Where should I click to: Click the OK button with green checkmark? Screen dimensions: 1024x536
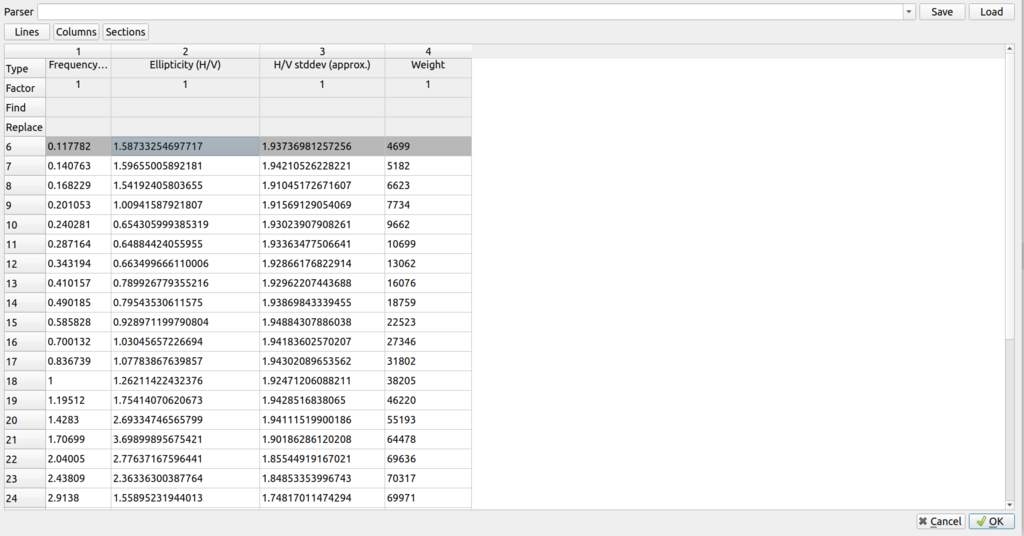click(991, 521)
